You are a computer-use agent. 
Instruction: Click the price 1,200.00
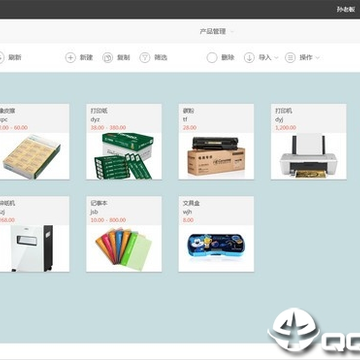pyautogui.click(x=286, y=128)
